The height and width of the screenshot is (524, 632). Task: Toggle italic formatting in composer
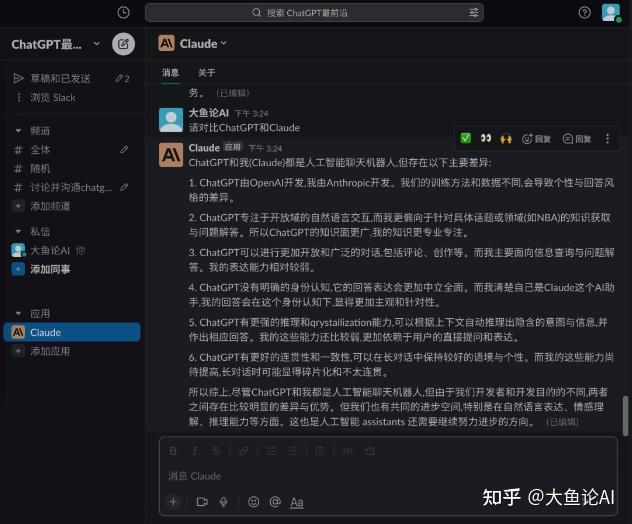195,451
